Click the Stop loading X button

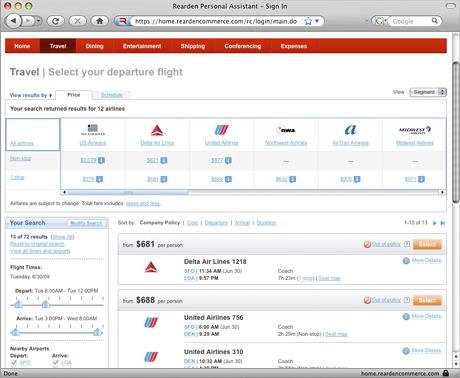(77, 21)
